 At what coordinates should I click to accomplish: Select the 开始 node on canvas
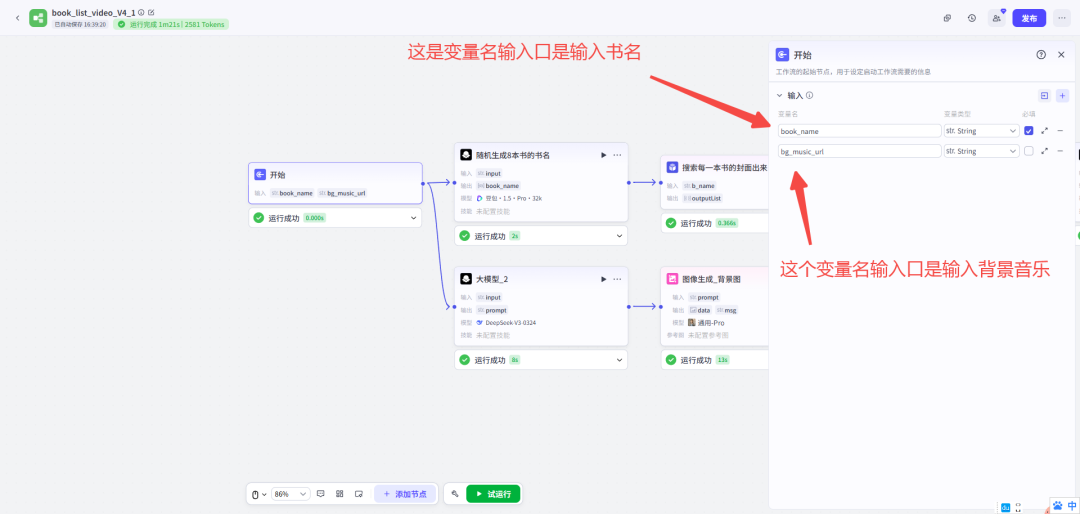pyautogui.click(x=335, y=183)
